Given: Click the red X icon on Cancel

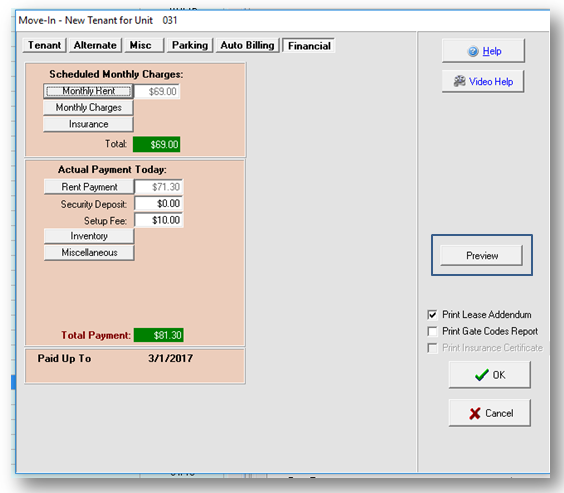Looking at the screenshot, I should coord(475,414).
